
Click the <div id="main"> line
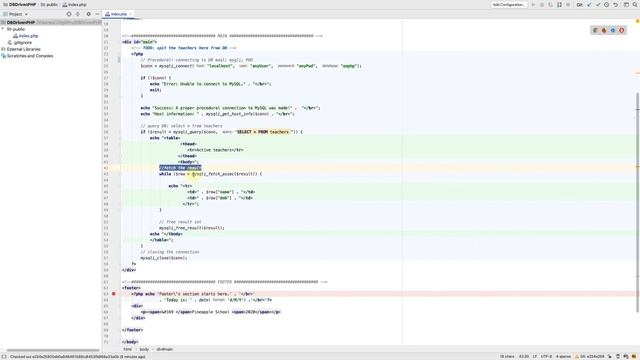[139, 42]
